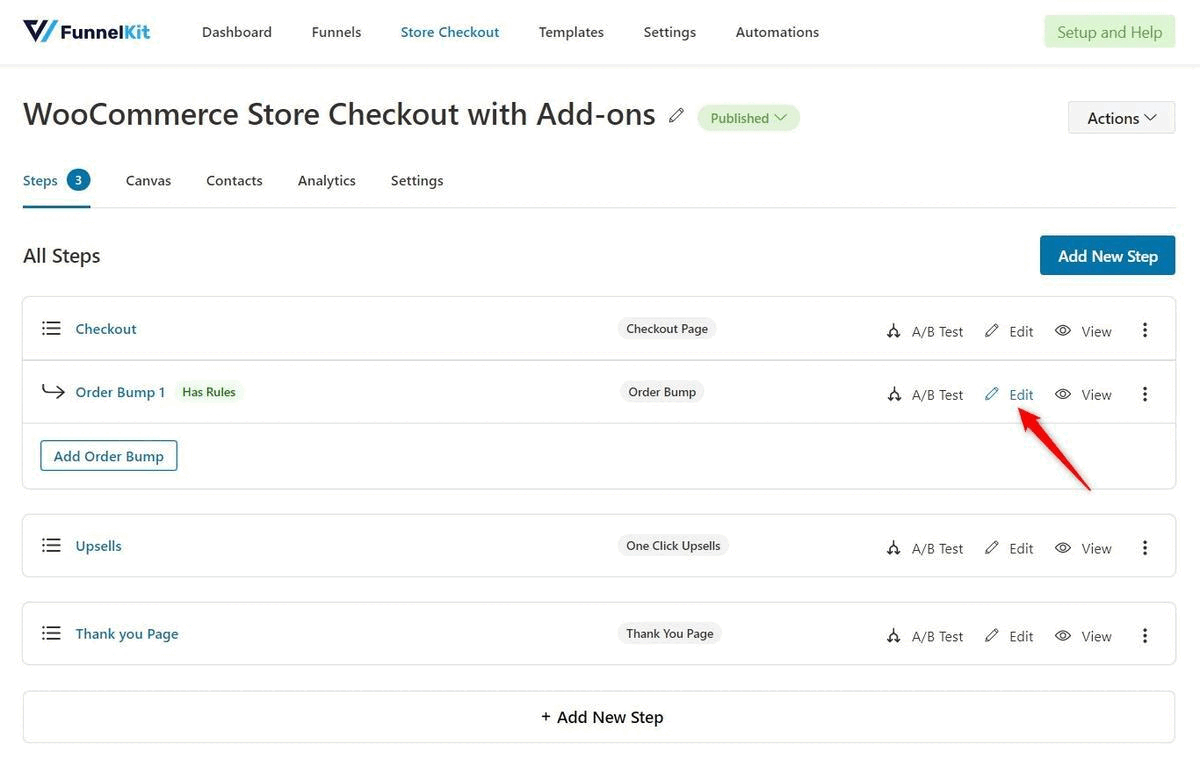Open the Checkout step link
1200x760 pixels.
[106, 329]
